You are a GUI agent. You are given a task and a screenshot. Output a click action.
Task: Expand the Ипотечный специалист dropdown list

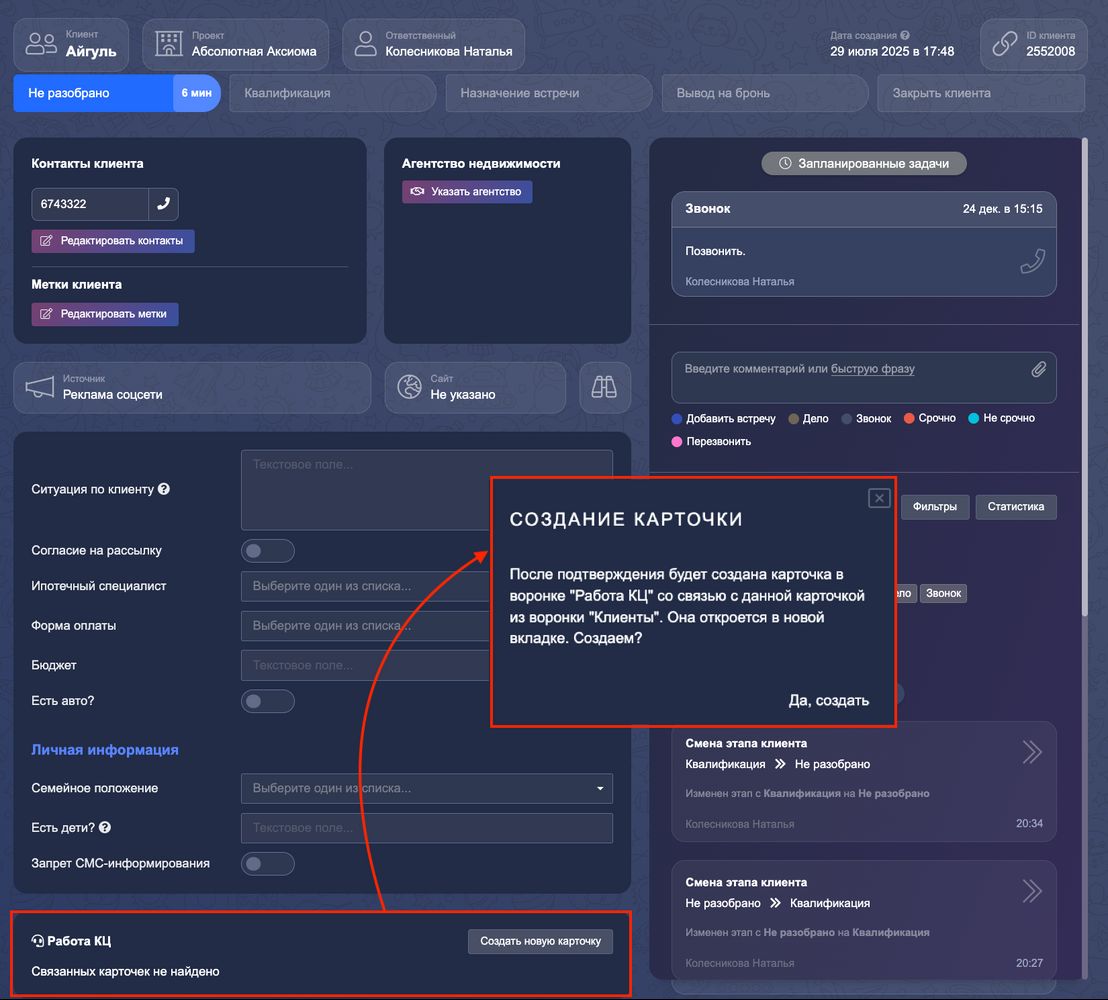365,587
